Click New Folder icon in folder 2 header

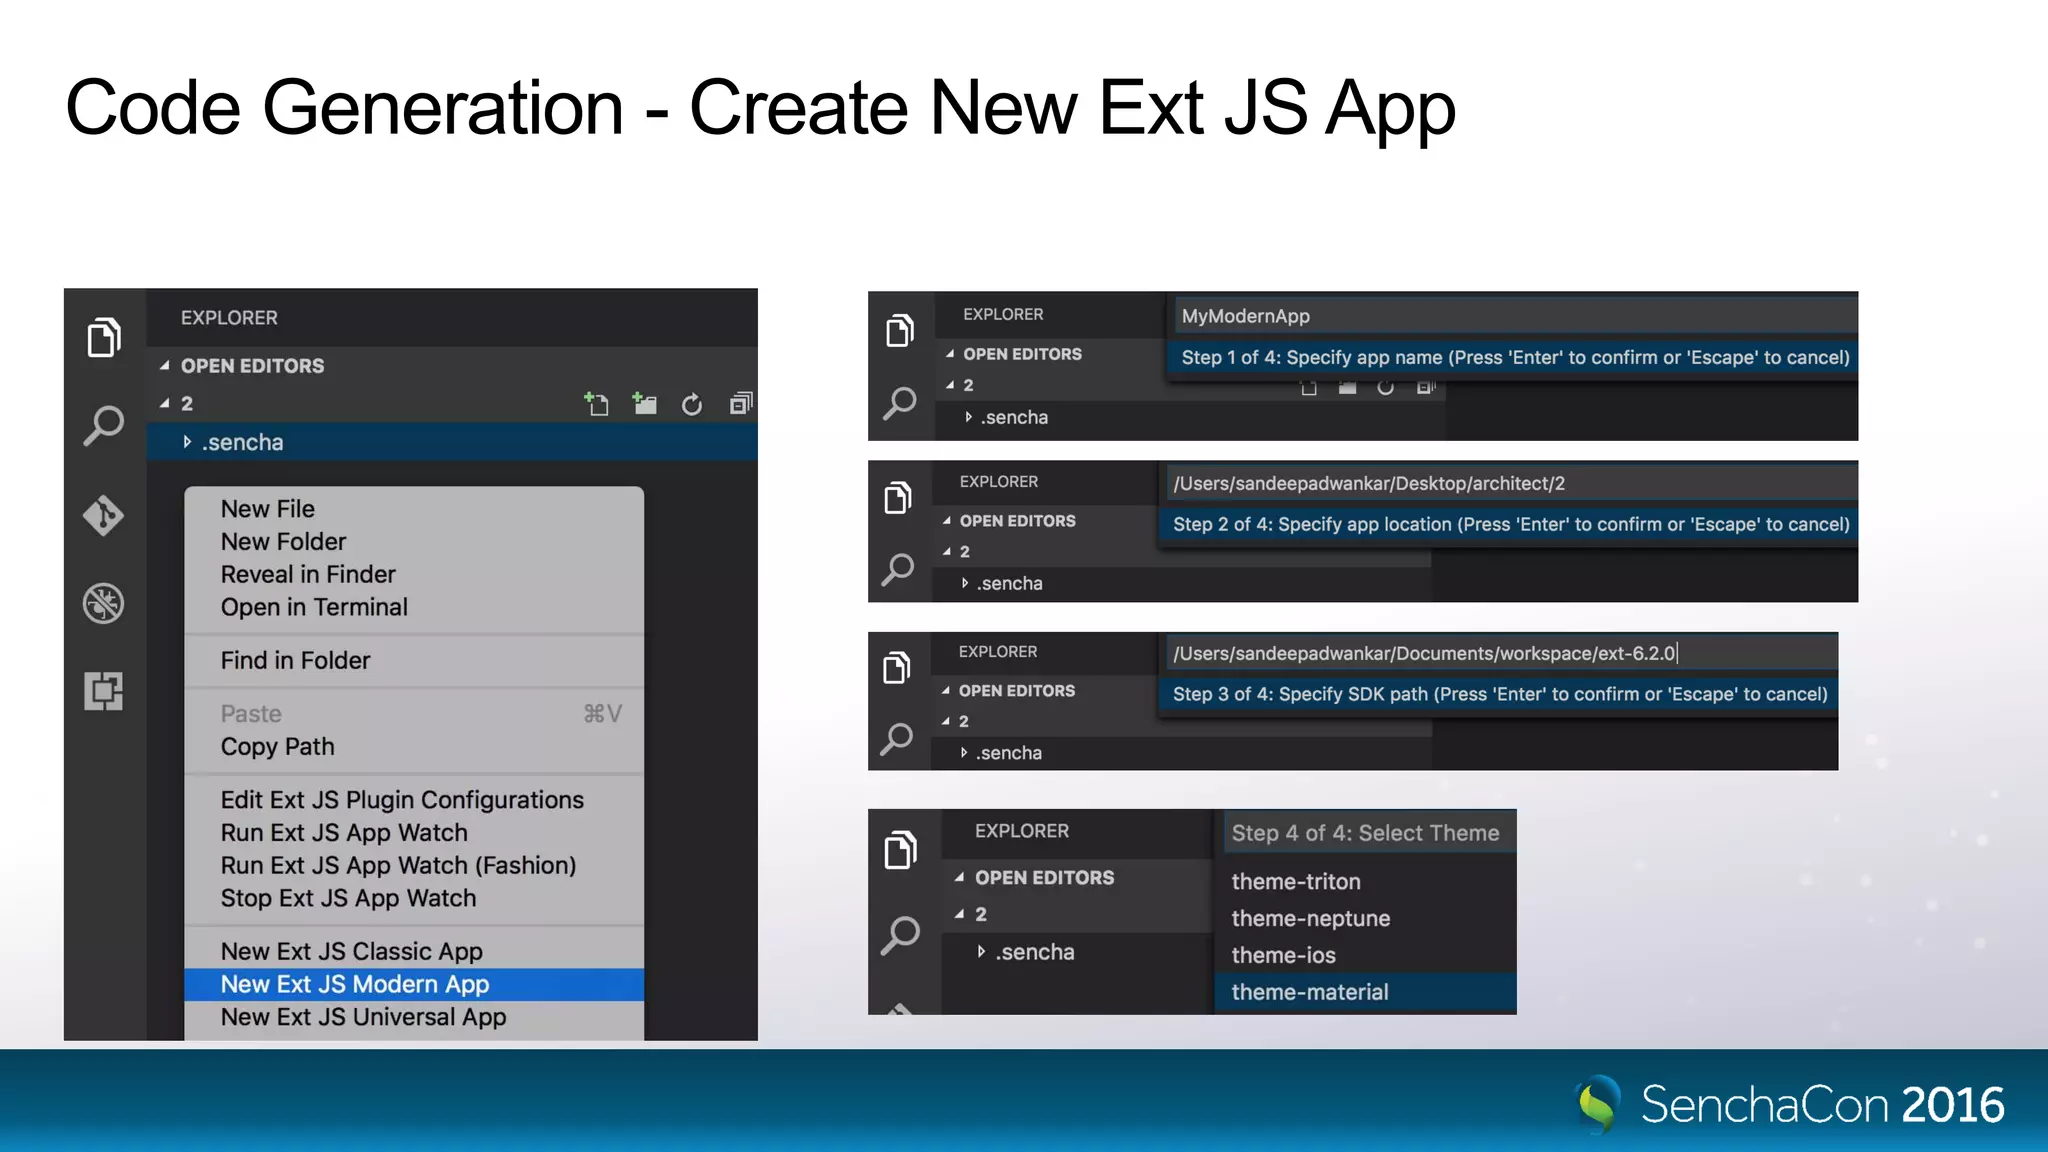tap(645, 403)
